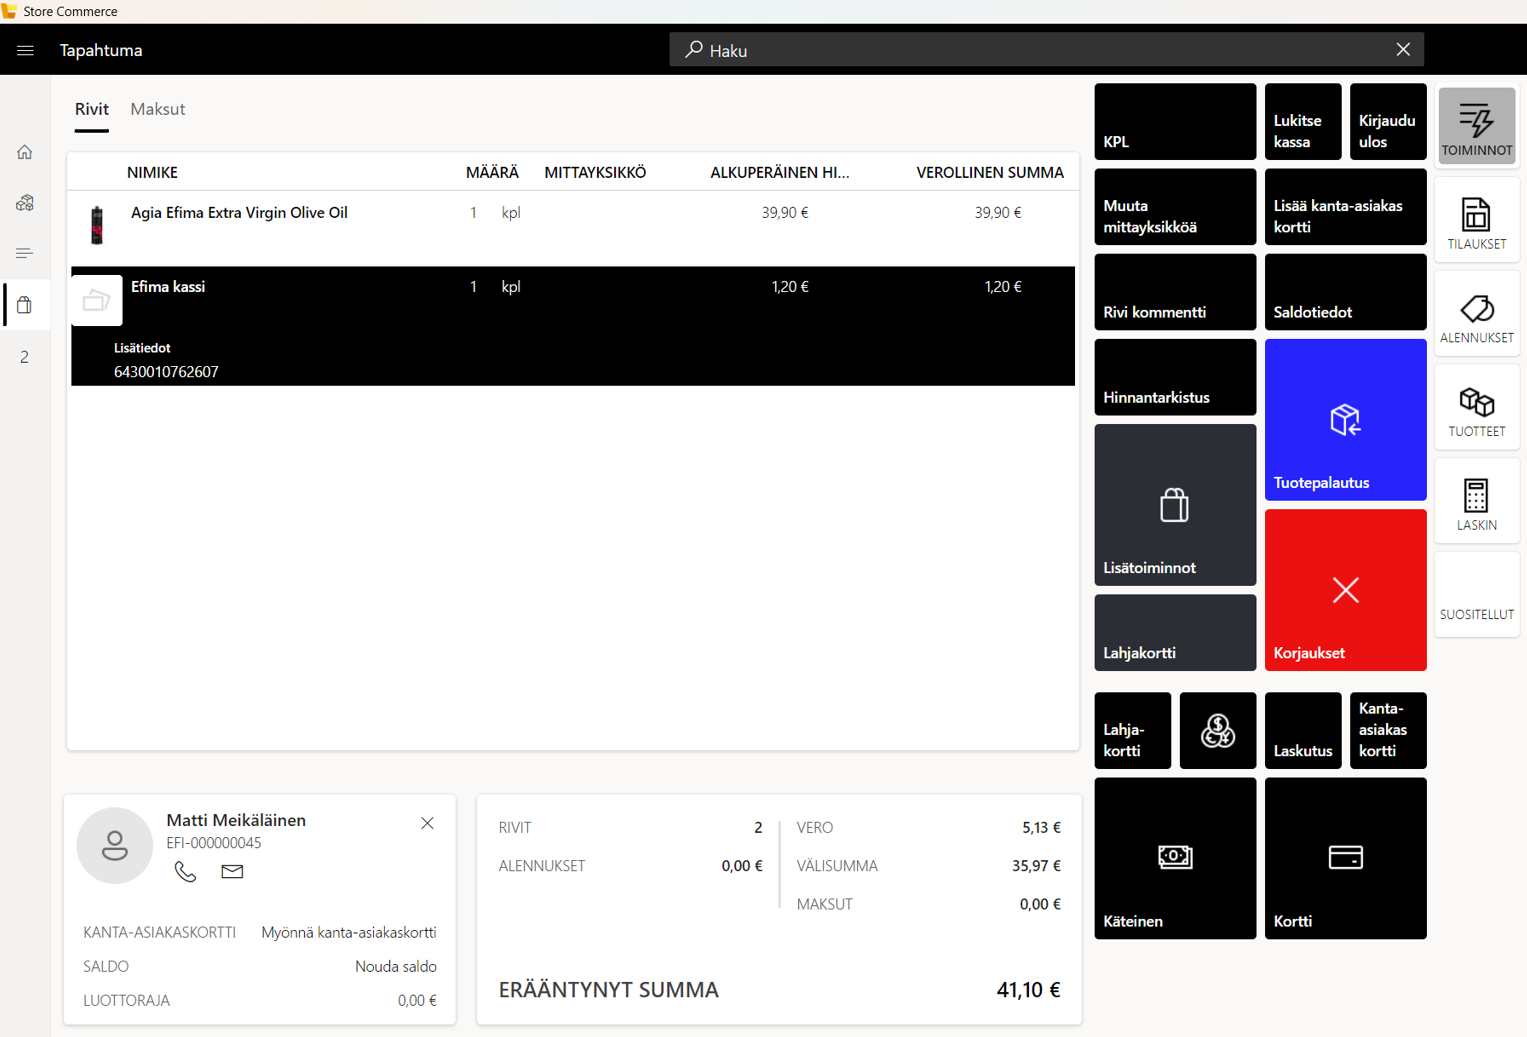Open Lisätoiminnot bag tile
Screen dimensions: 1527x1037
pos(1175,504)
